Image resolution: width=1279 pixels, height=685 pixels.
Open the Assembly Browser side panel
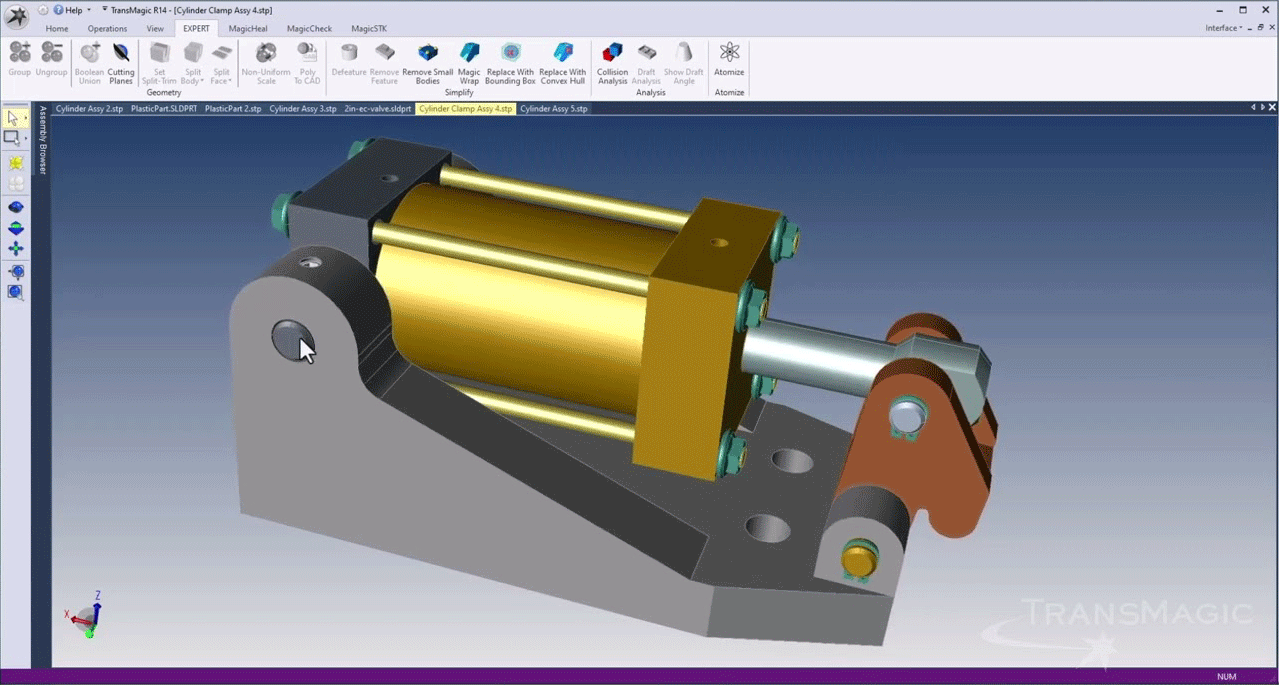pyautogui.click(x=43, y=140)
